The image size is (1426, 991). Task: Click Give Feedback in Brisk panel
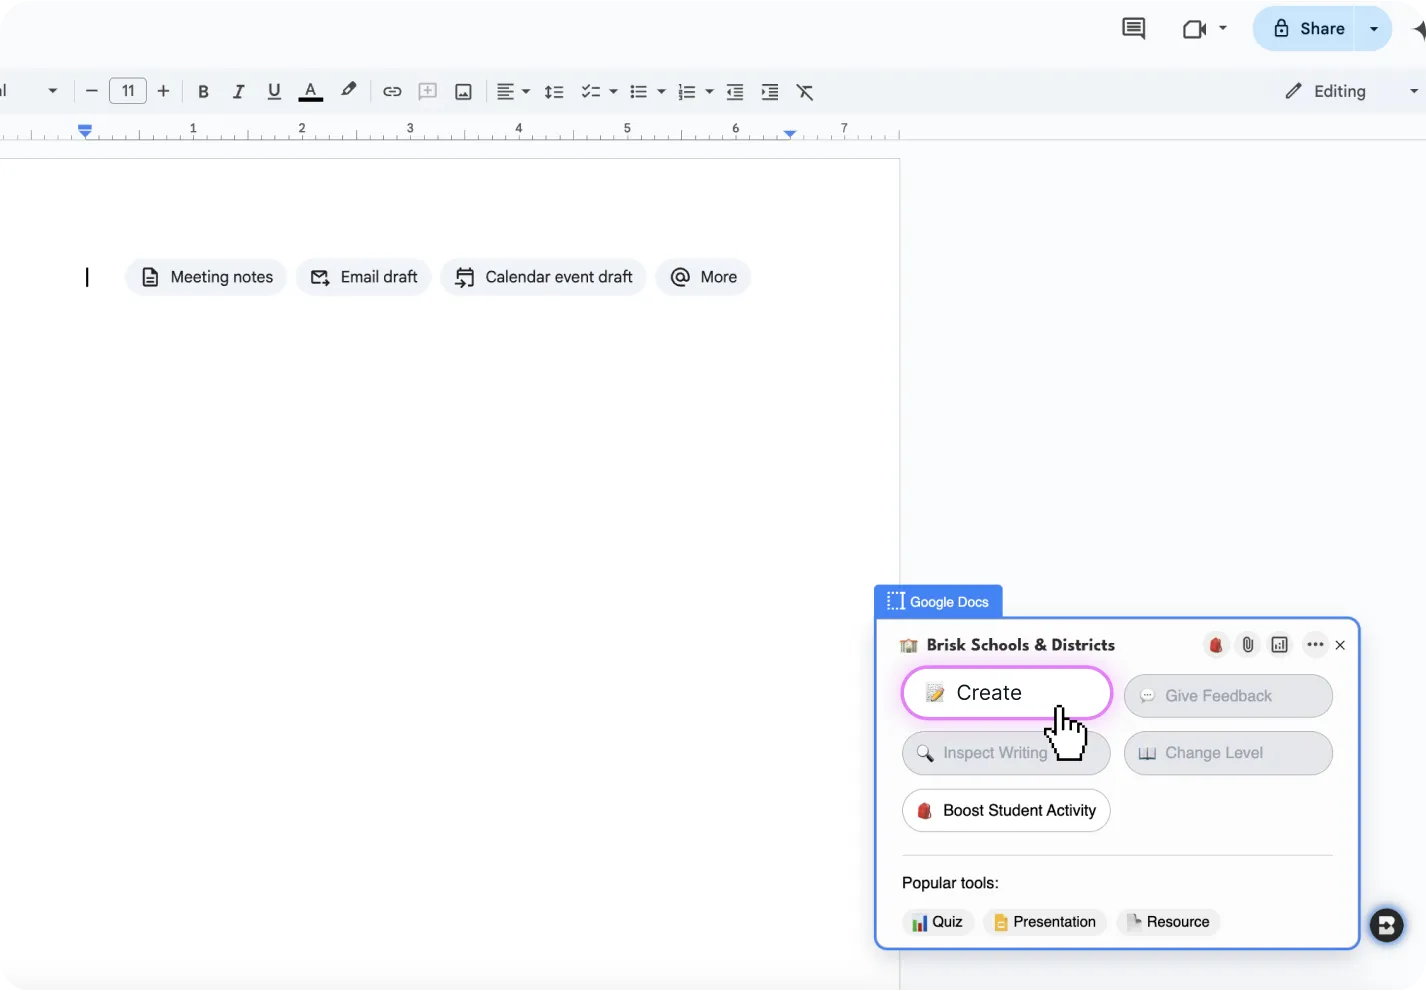pos(1228,696)
